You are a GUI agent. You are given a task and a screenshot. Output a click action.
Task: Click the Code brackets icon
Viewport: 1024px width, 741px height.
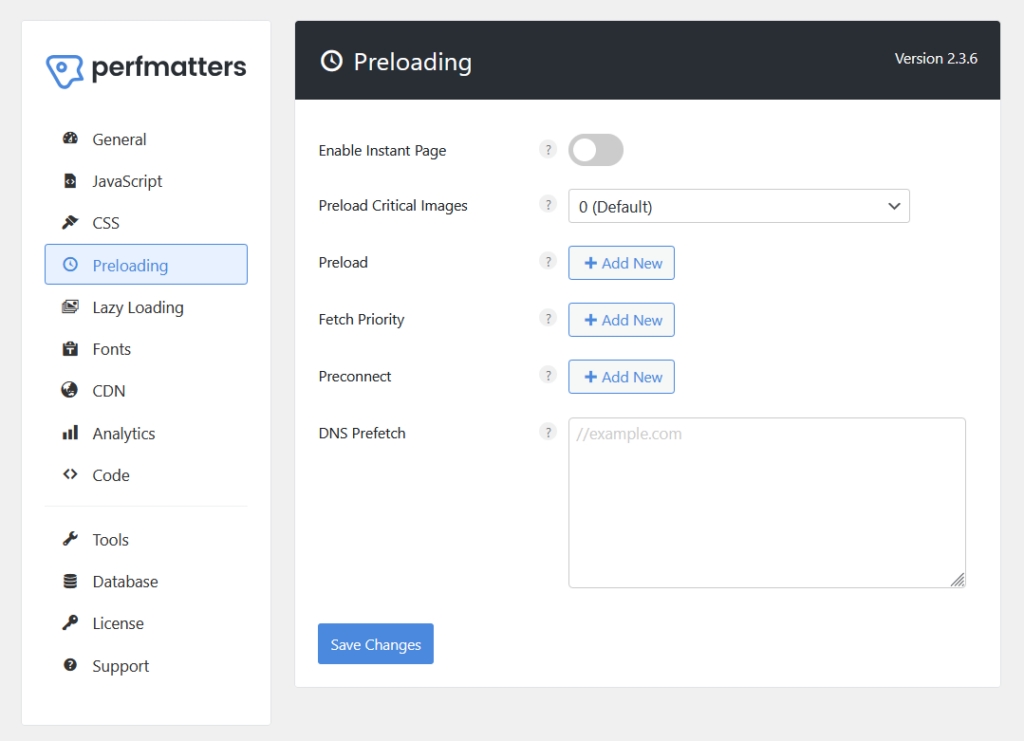(70, 475)
